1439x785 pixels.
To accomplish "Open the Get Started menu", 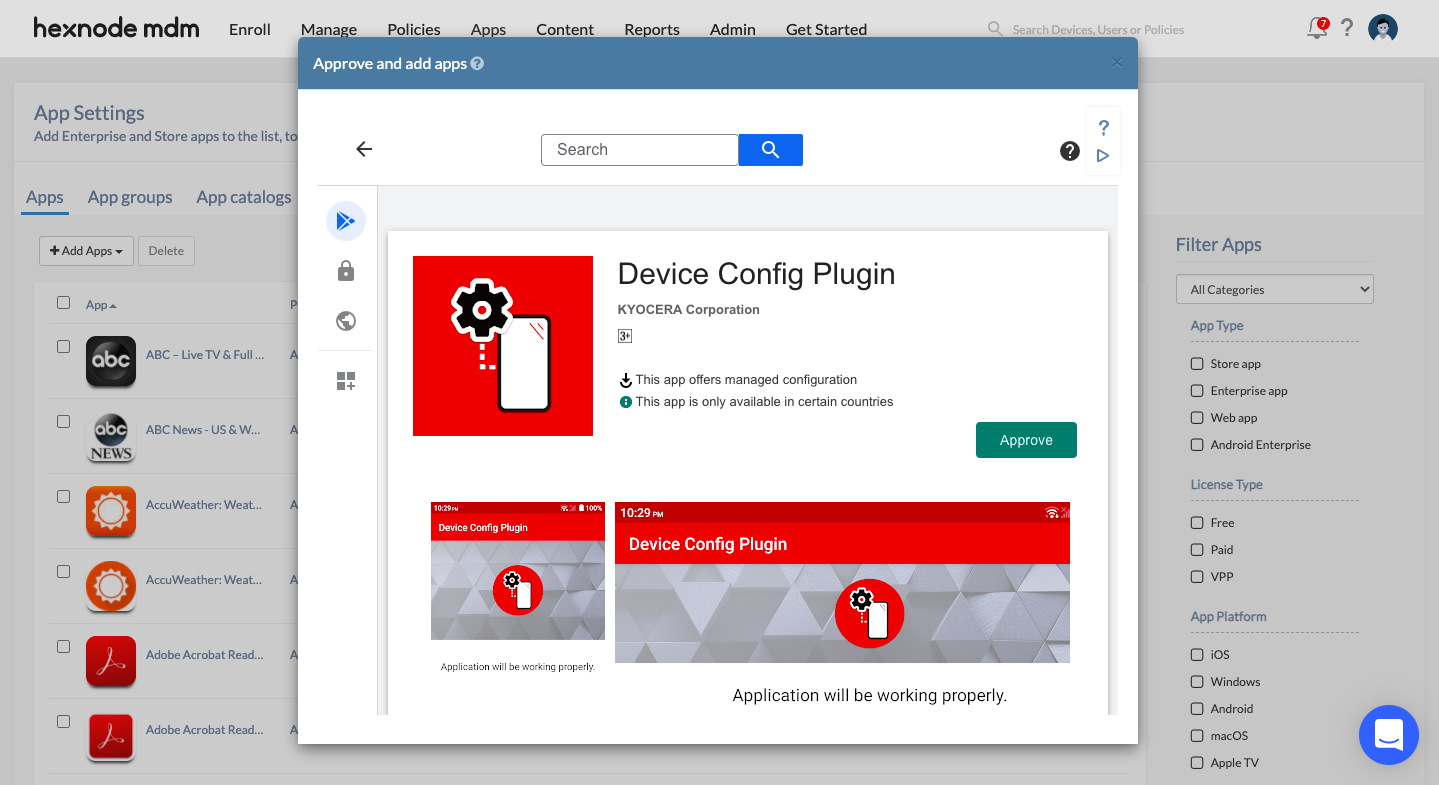I will point(826,29).
